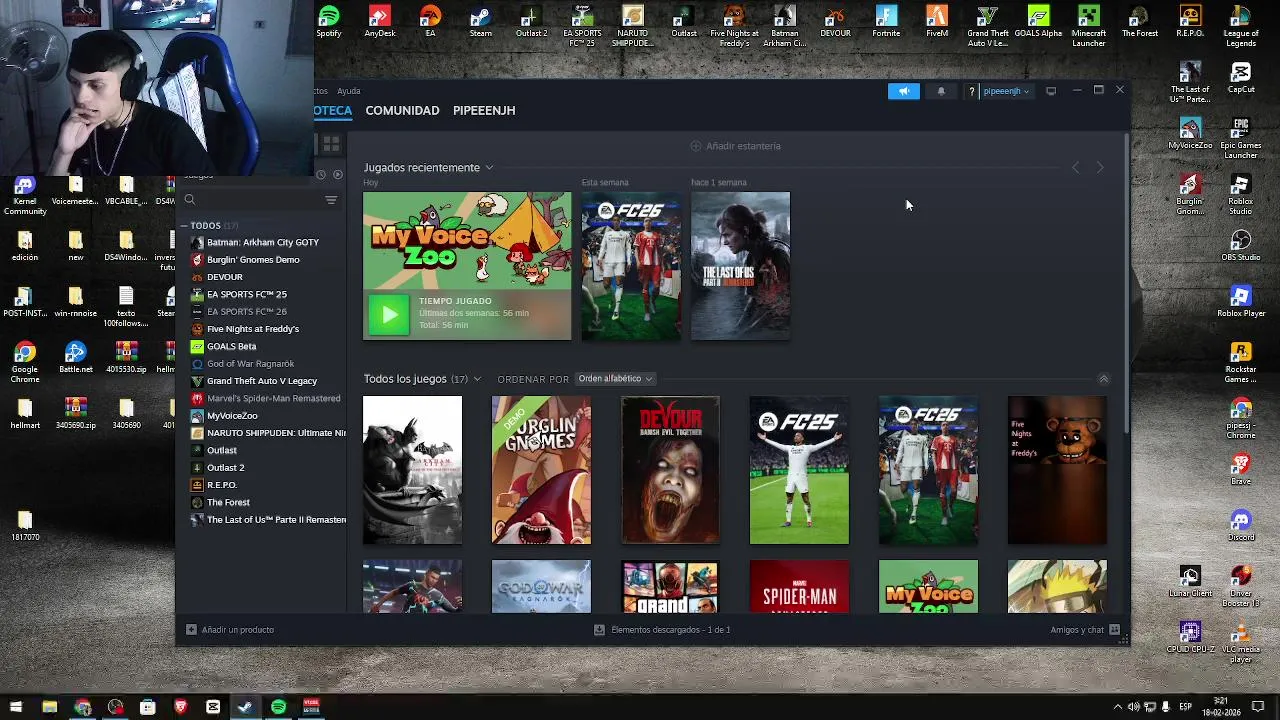The image size is (1280, 720).
Task: Open Amigos y chat
Action: tap(1085, 630)
